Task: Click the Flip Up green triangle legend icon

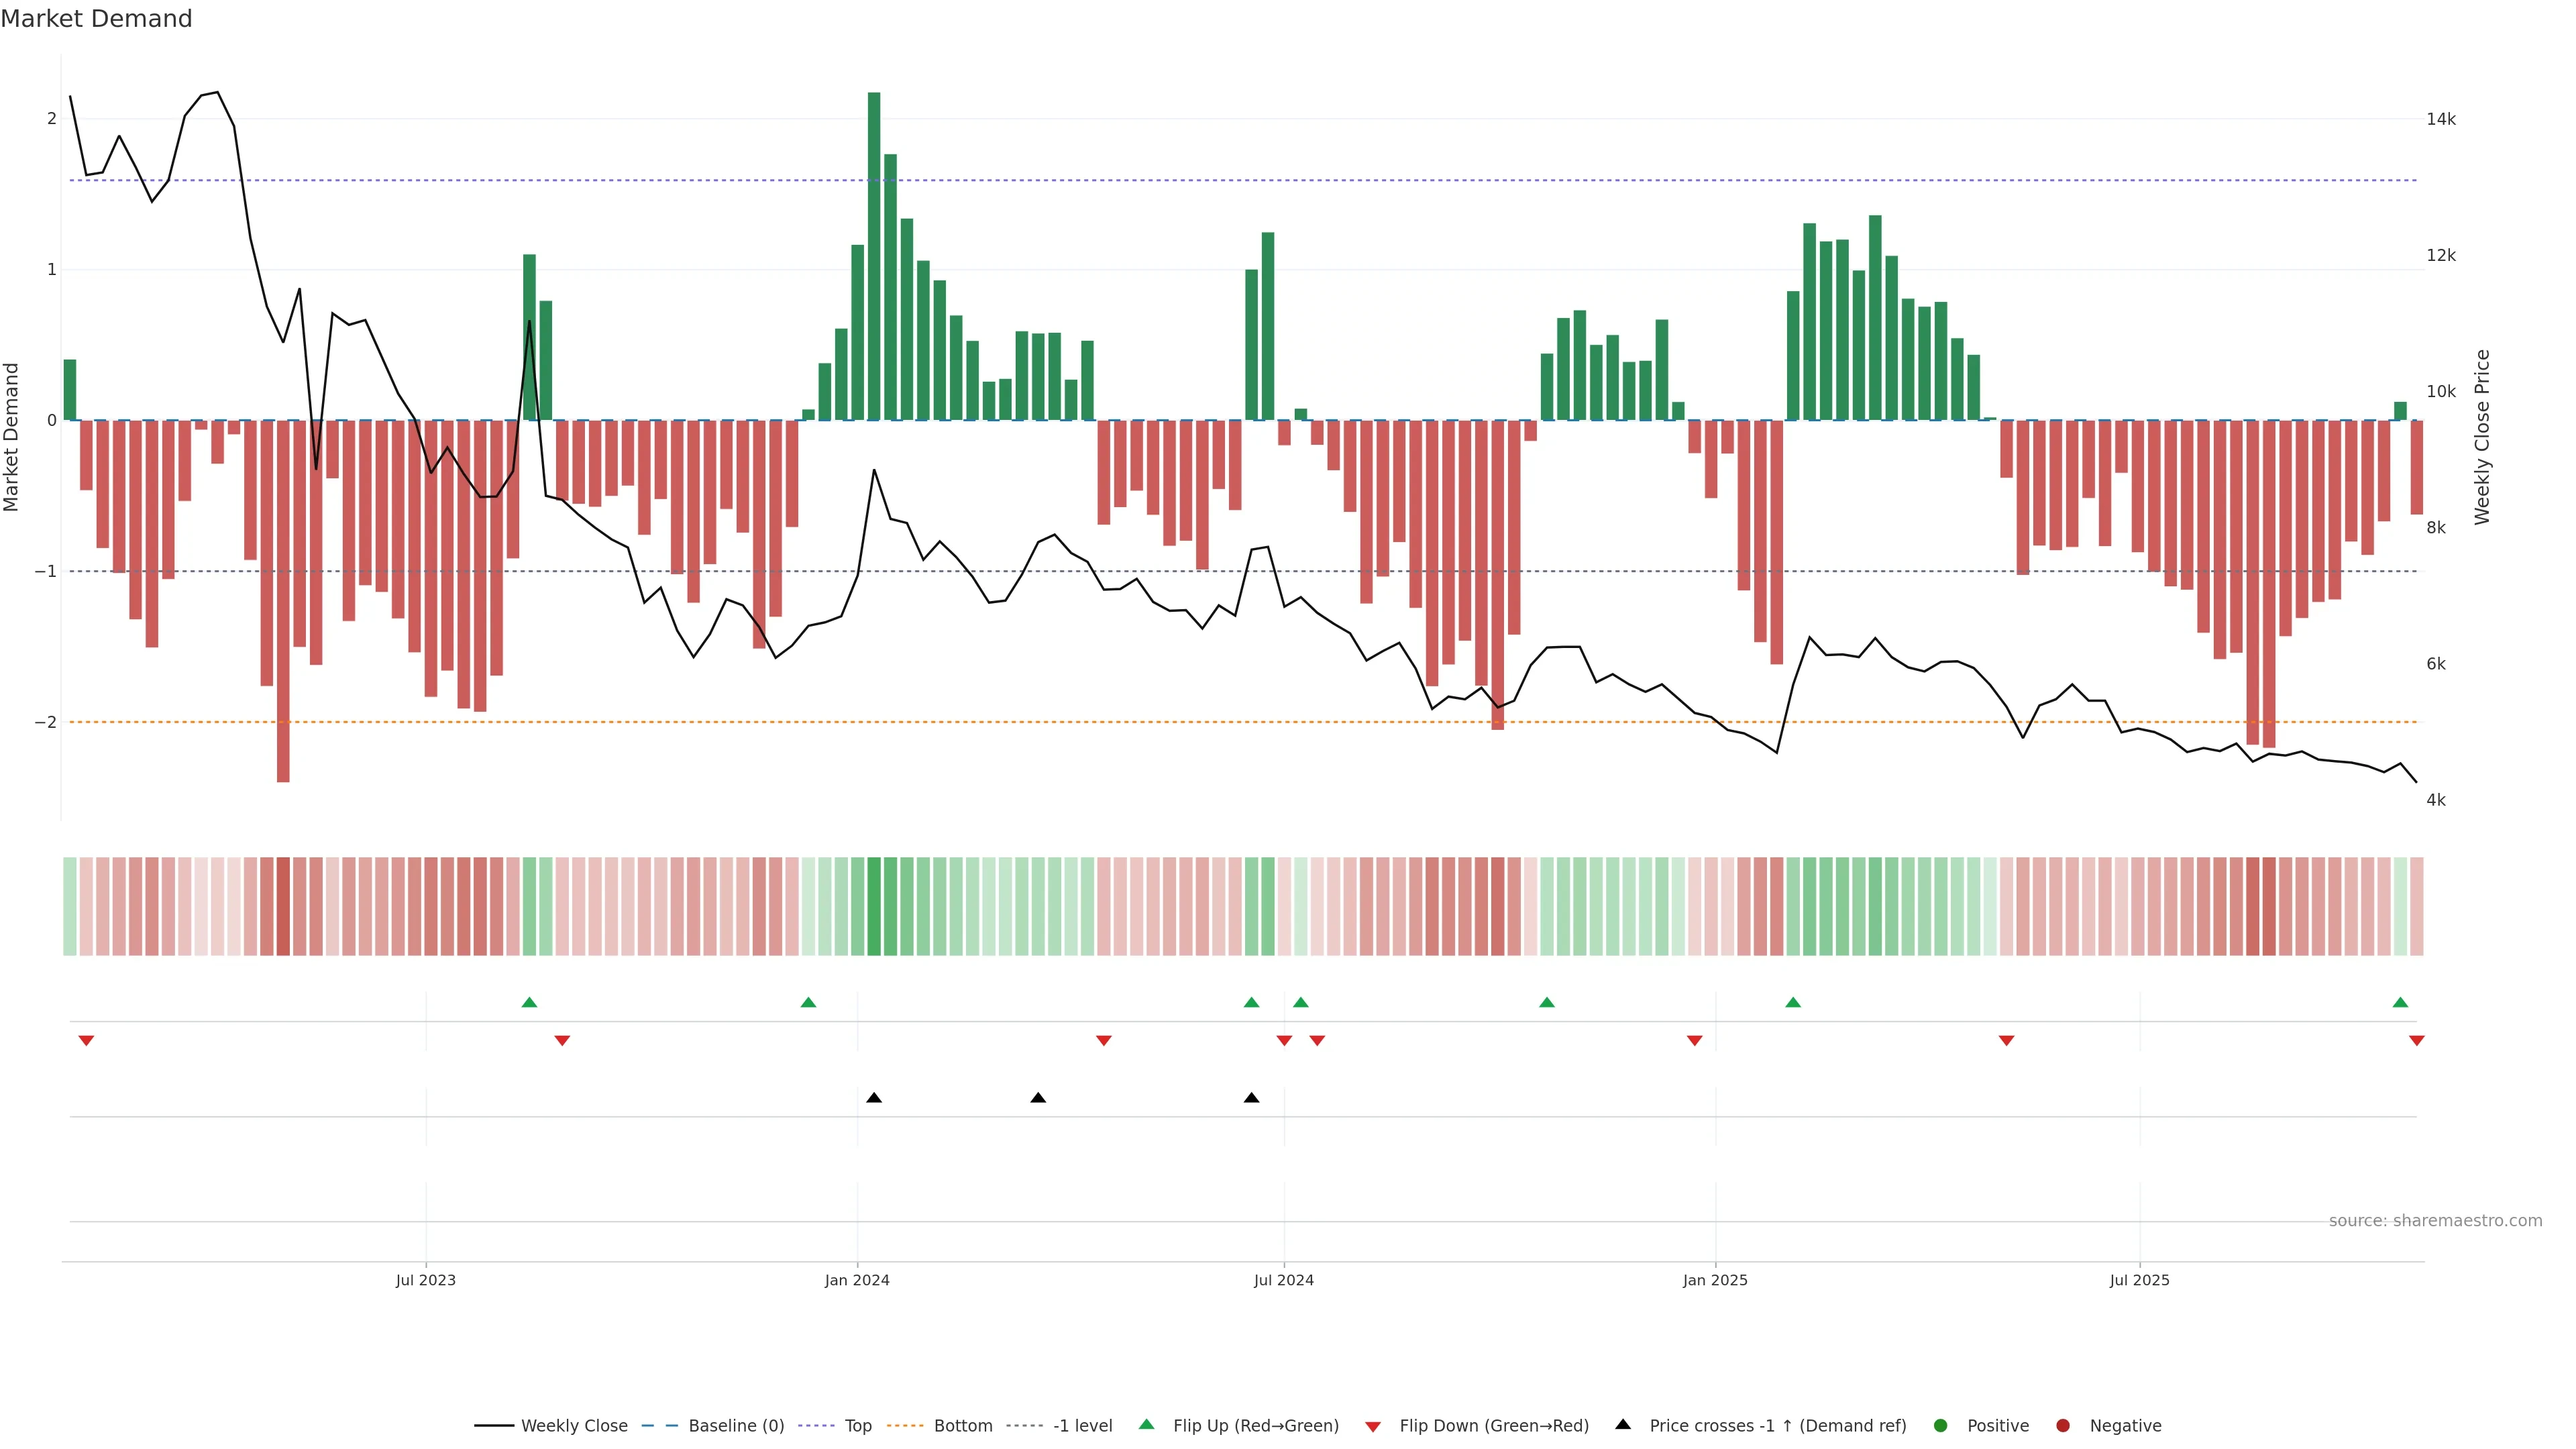Action: [x=1147, y=1425]
